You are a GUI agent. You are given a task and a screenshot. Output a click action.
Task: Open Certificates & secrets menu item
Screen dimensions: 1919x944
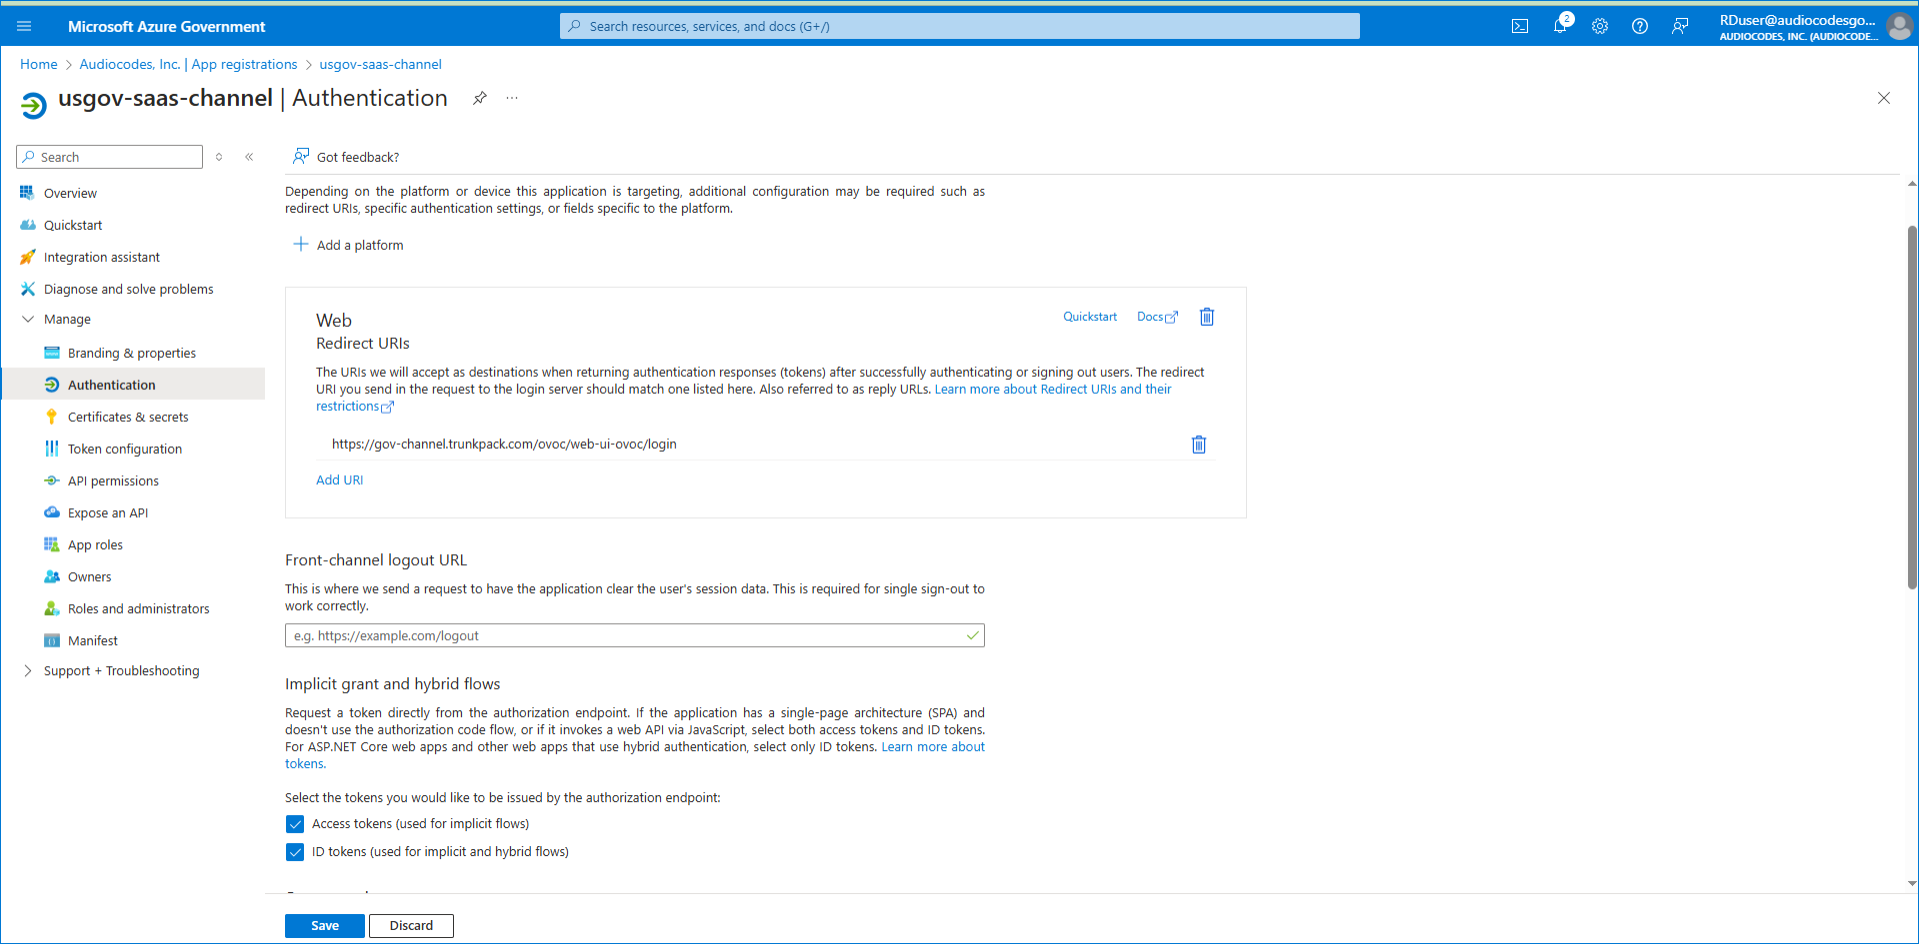(x=128, y=417)
